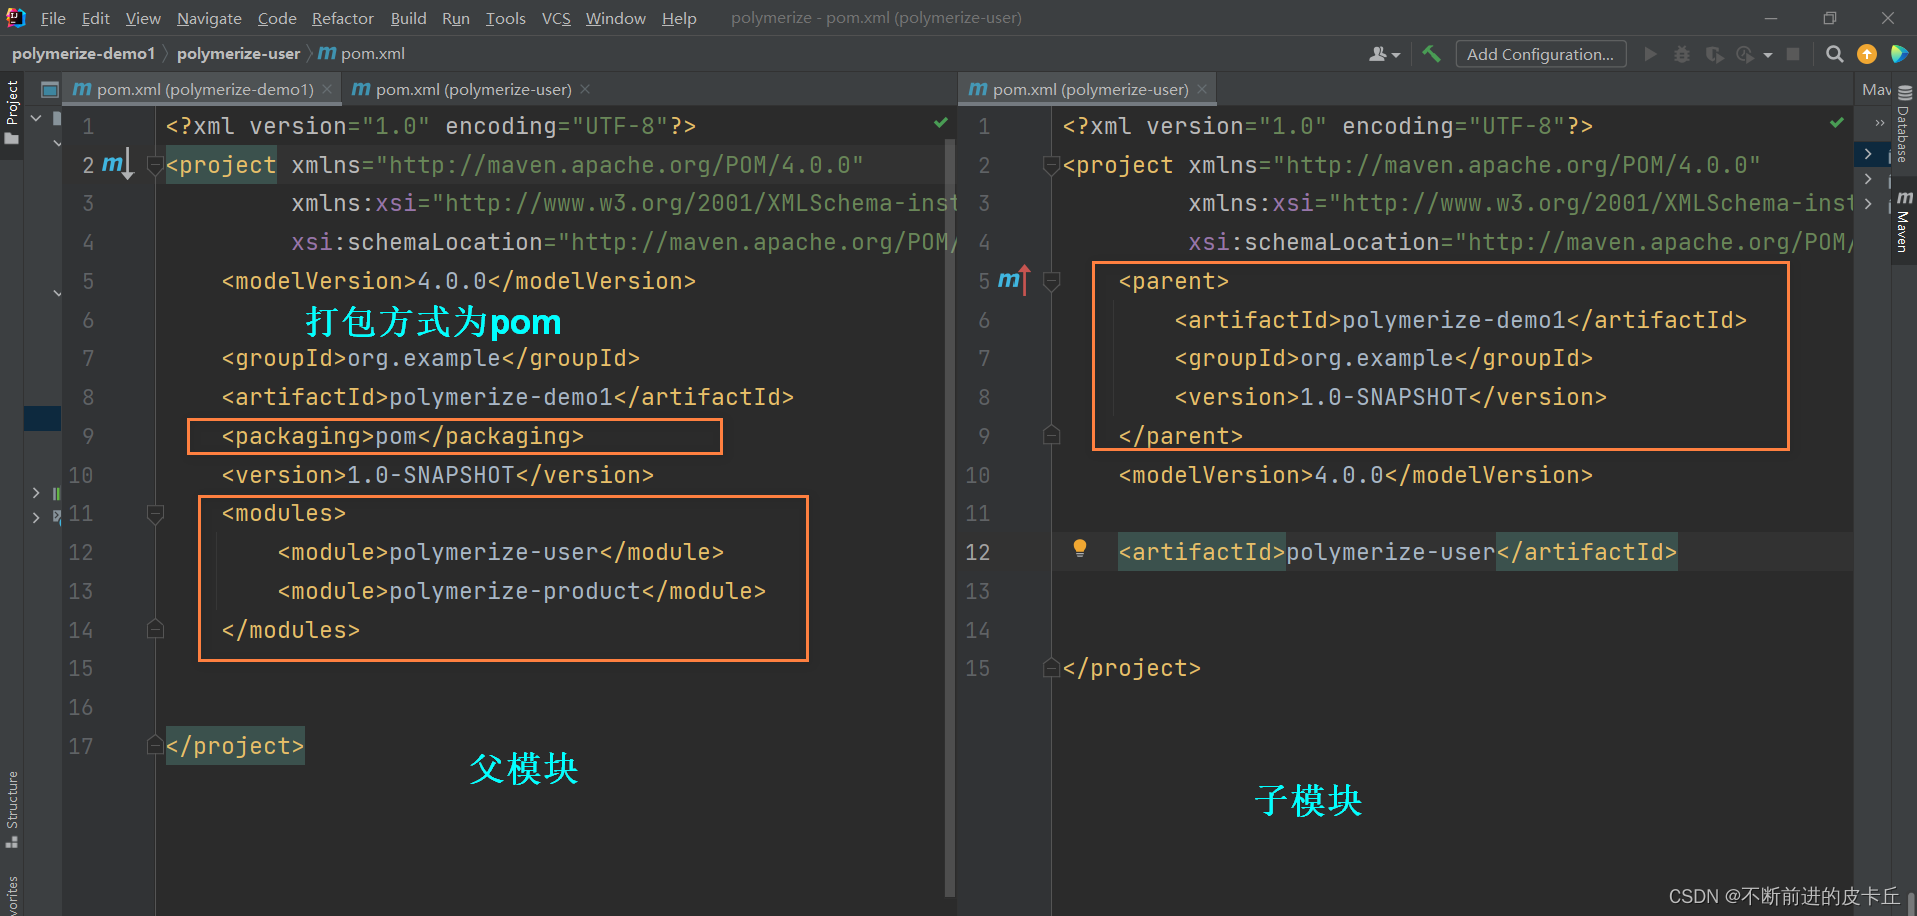Expand the selected first Maven tree node
The width and height of the screenshot is (1917, 916).
tap(1868, 154)
